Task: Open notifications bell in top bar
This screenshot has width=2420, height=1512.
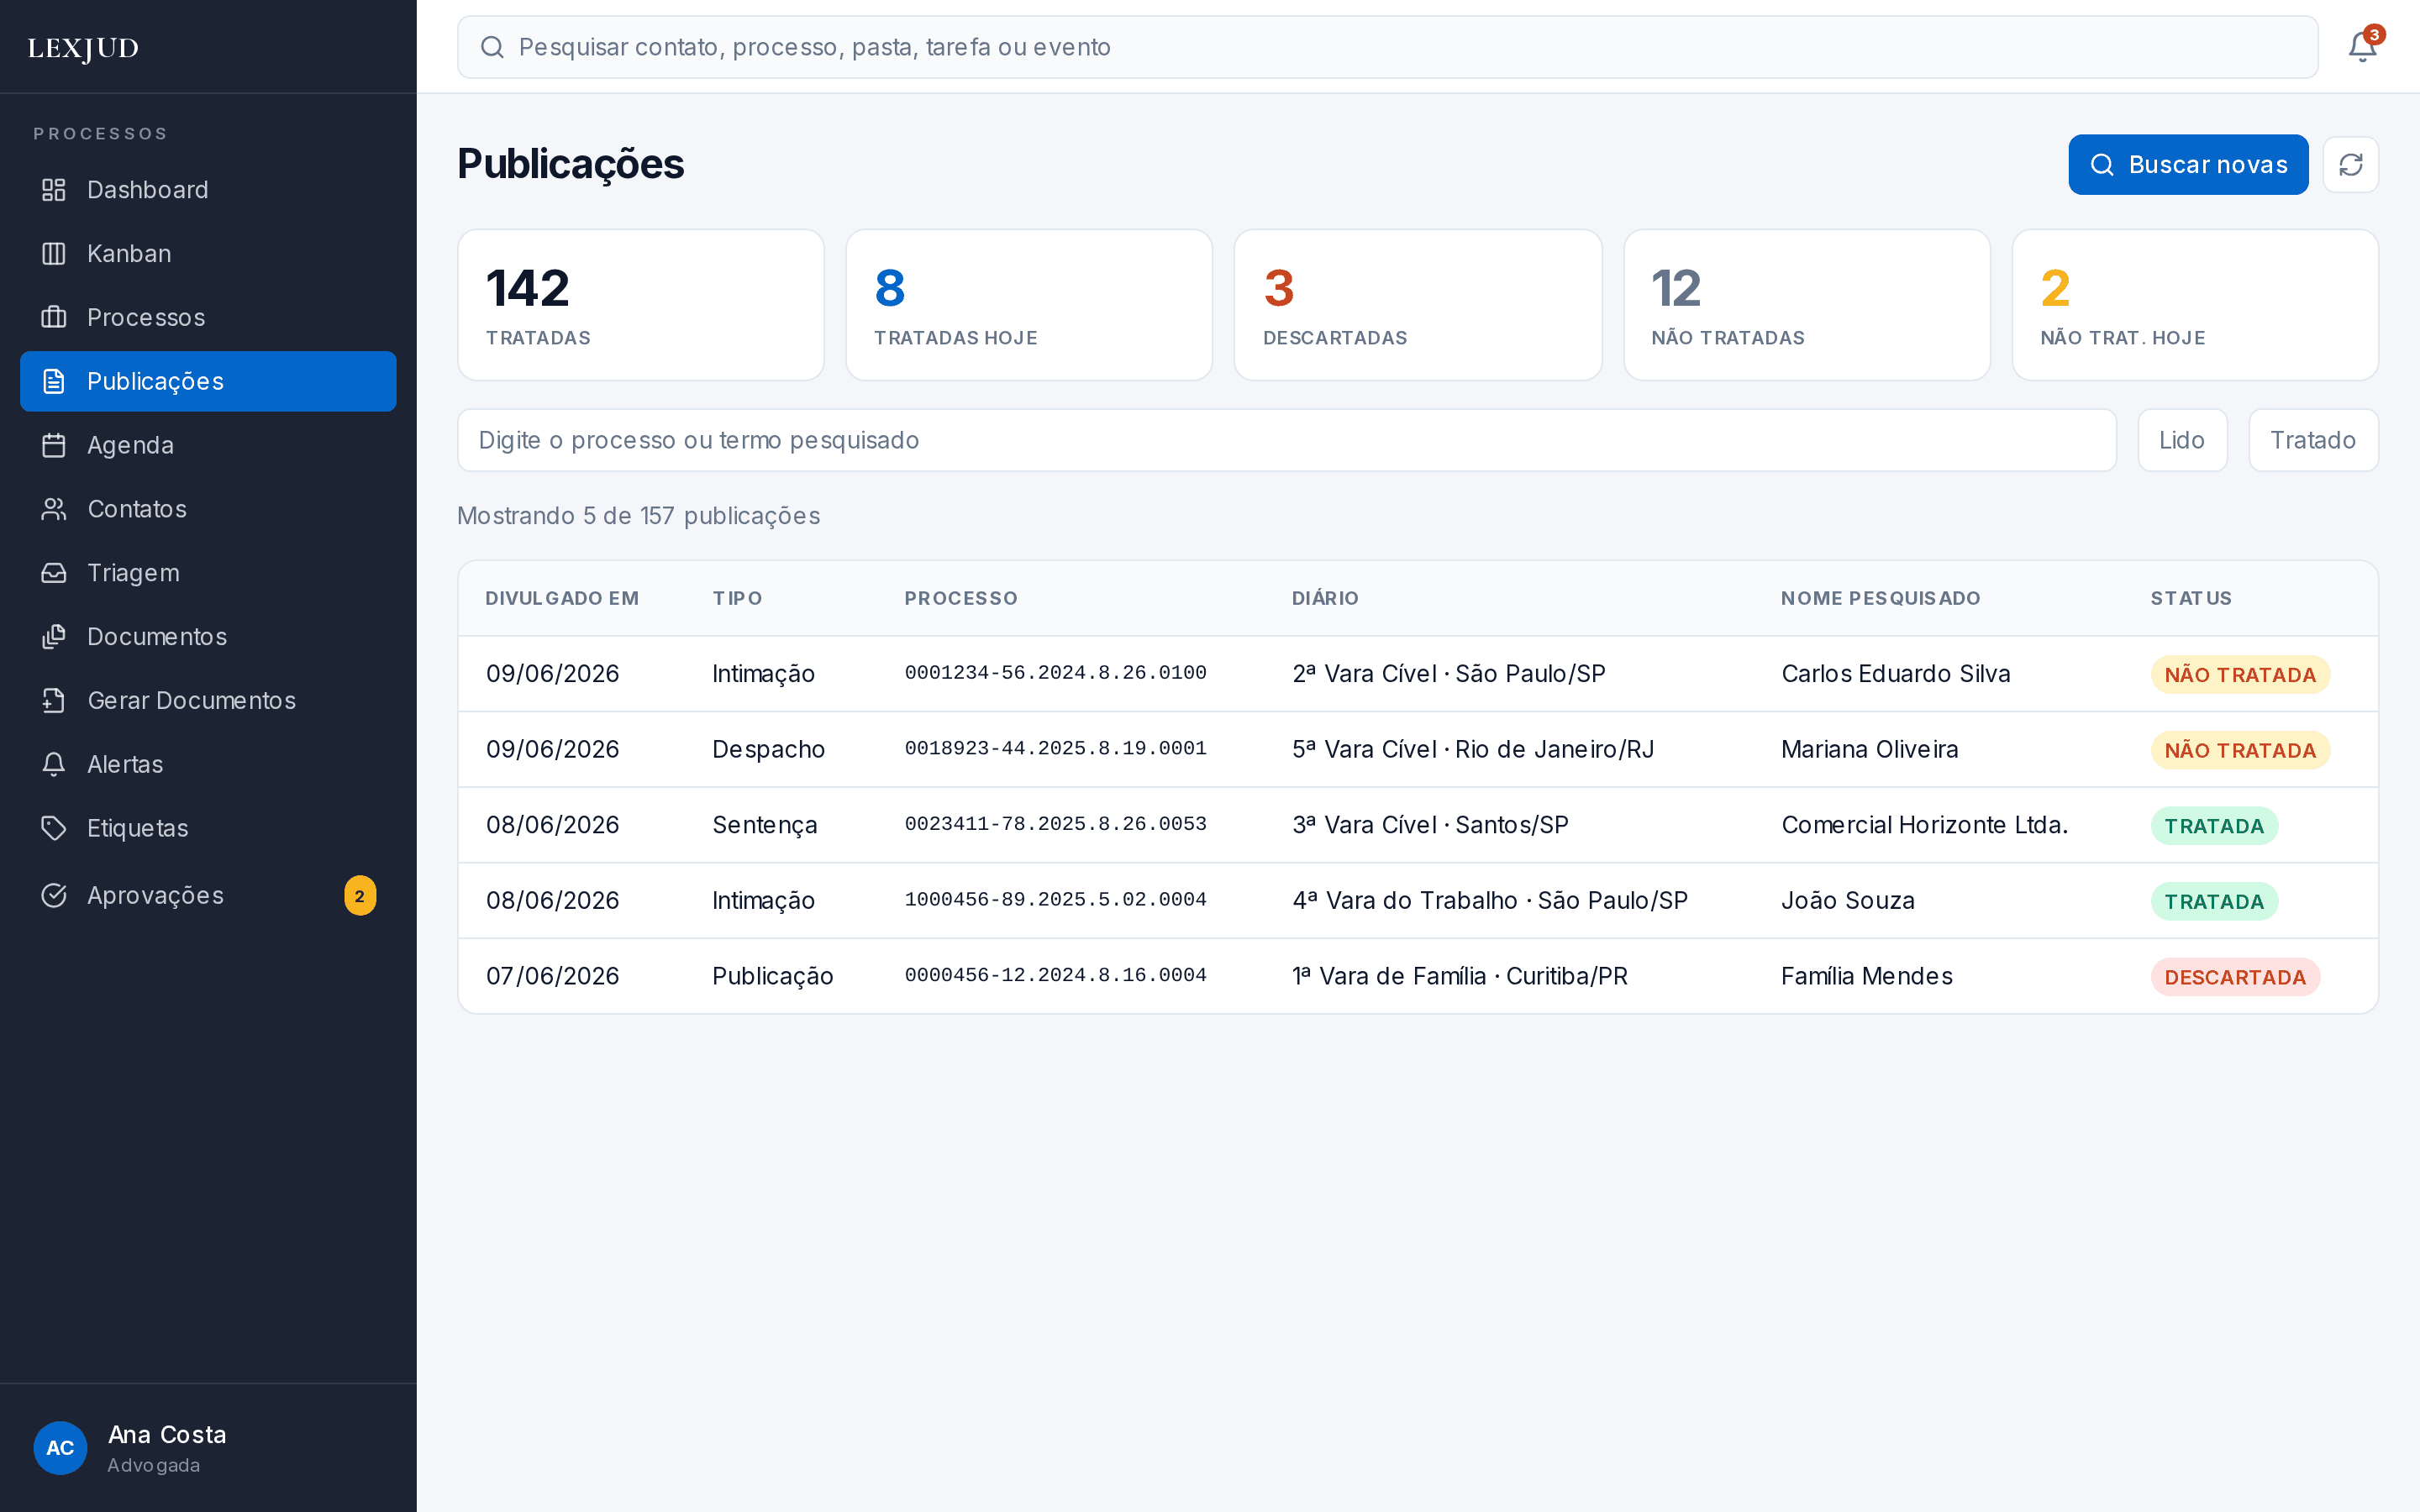Action: point(2362,47)
